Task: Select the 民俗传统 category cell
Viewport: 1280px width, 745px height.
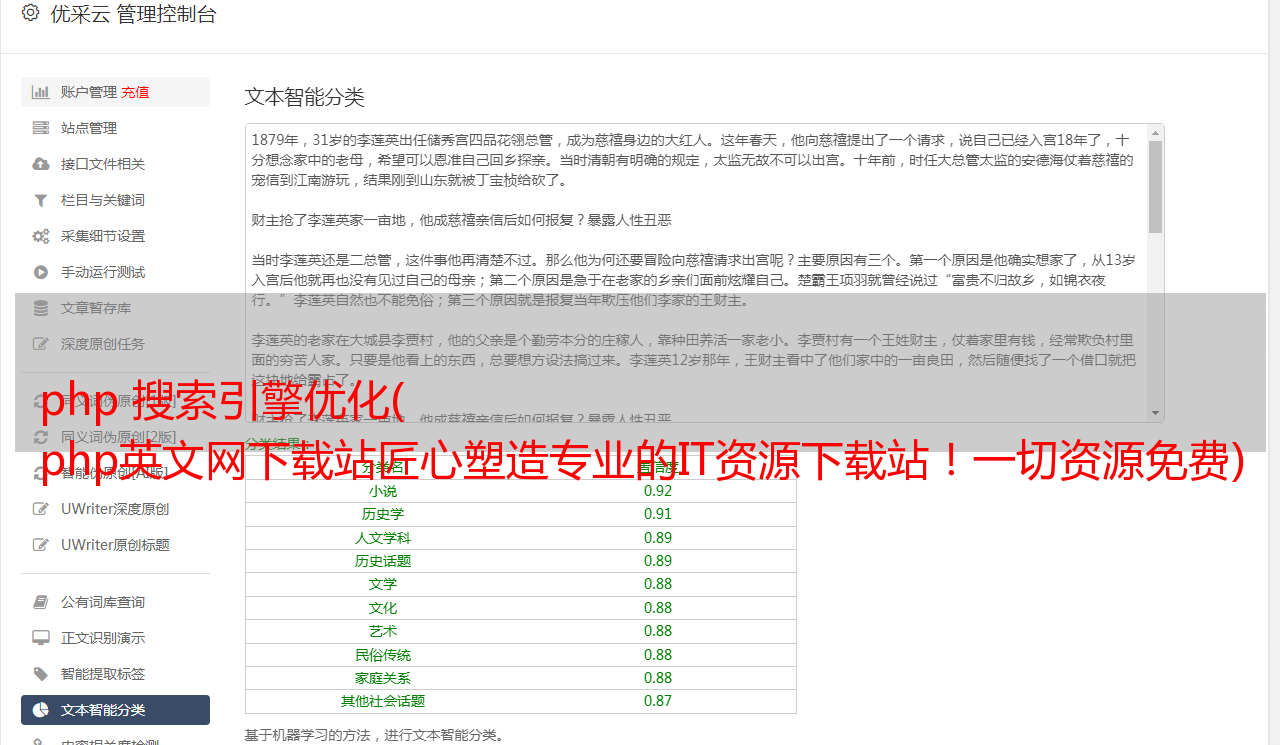Action: tap(383, 655)
